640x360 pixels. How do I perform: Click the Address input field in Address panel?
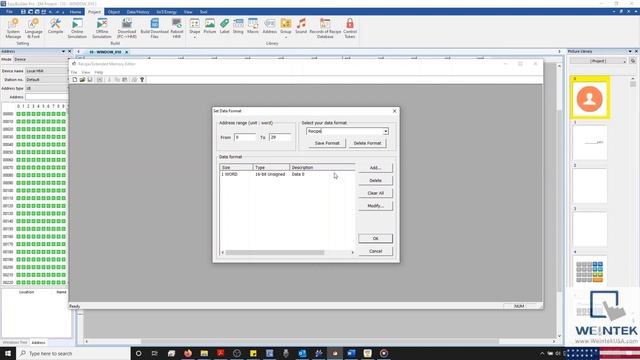pos(47,97)
